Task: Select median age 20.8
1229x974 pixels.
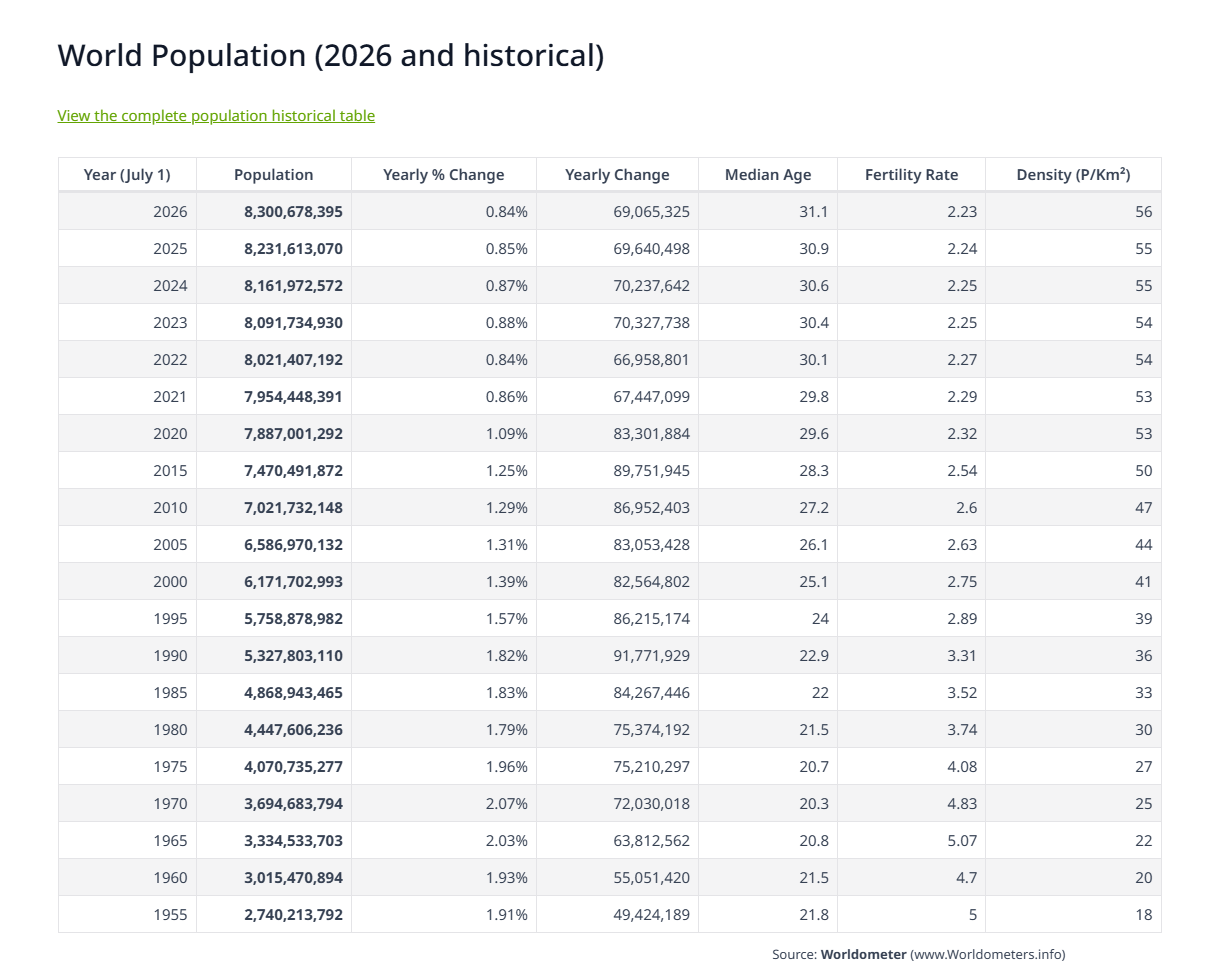Action: click(814, 840)
